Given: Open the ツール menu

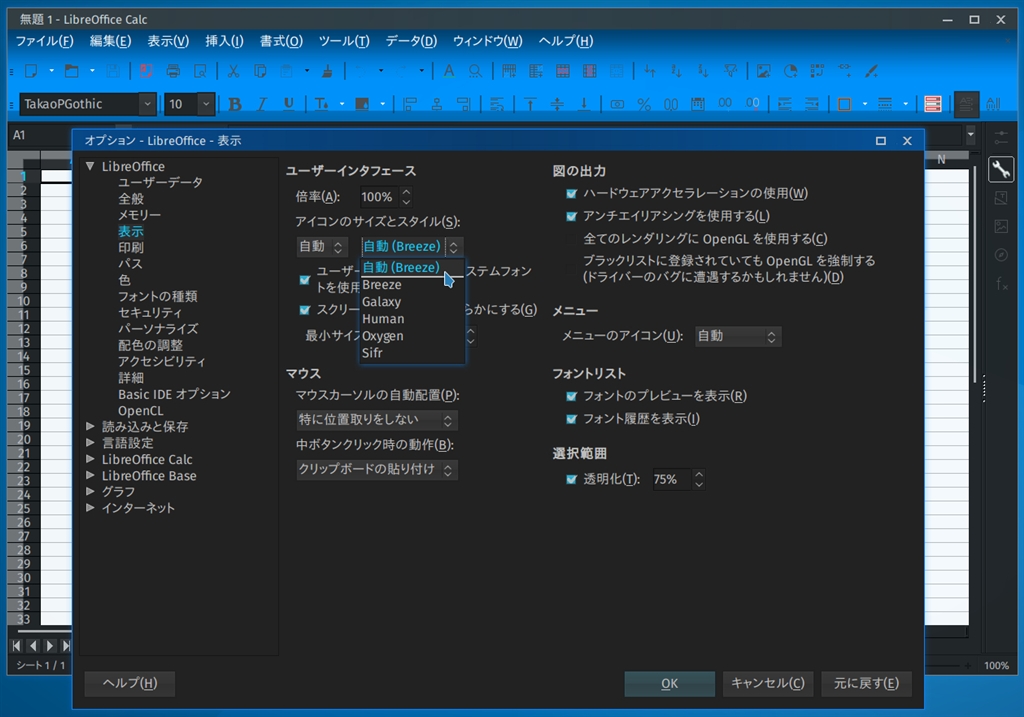Looking at the screenshot, I should pyautogui.click(x=344, y=41).
